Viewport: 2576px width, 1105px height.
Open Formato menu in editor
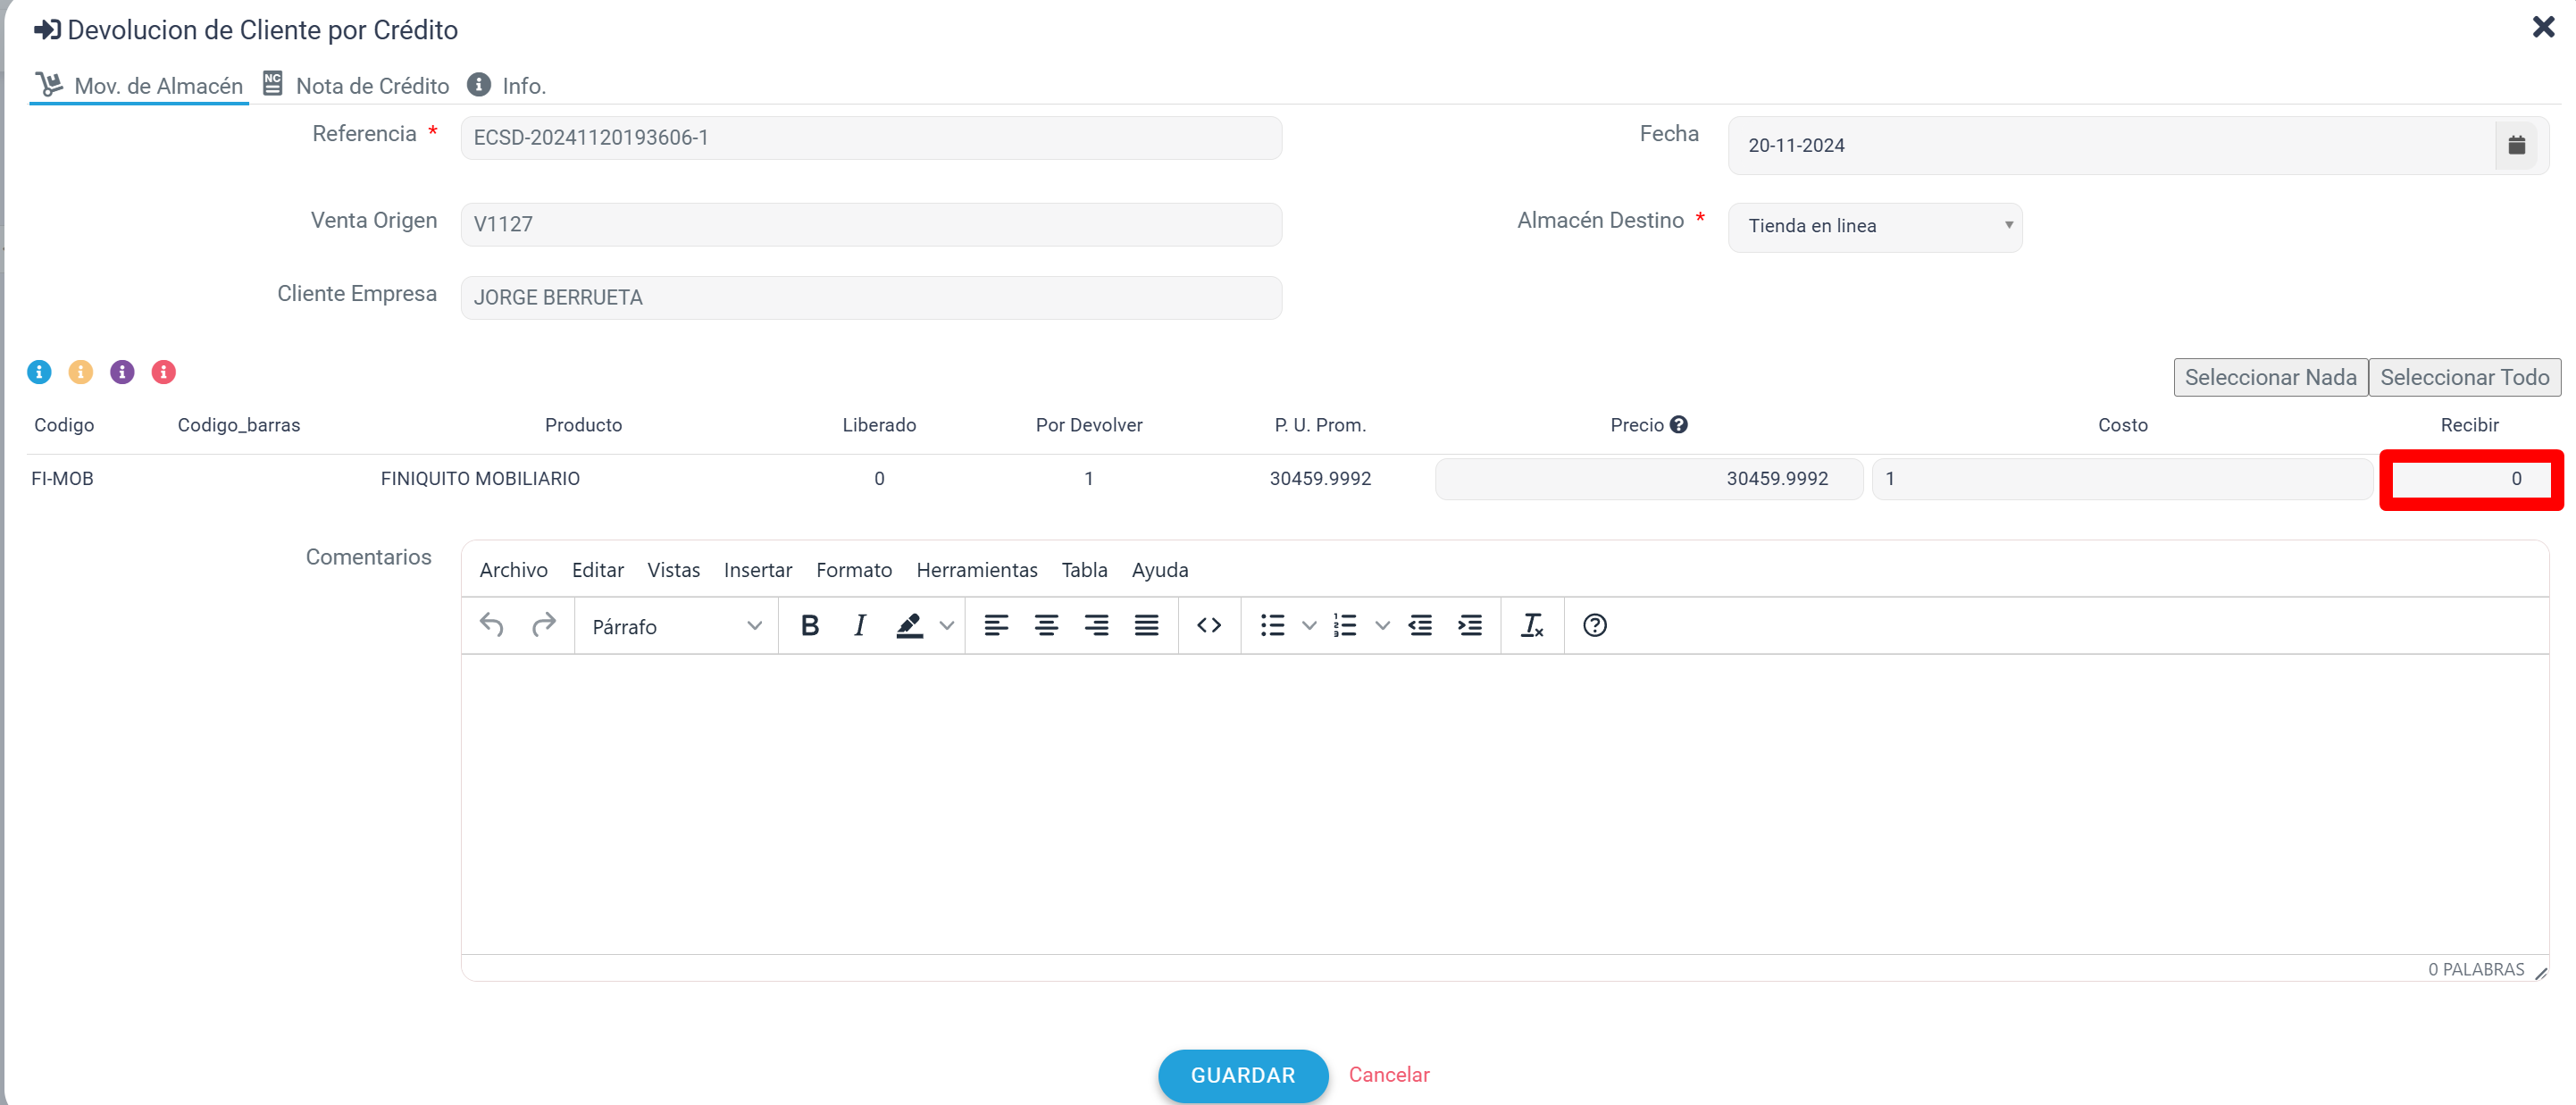click(x=854, y=570)
